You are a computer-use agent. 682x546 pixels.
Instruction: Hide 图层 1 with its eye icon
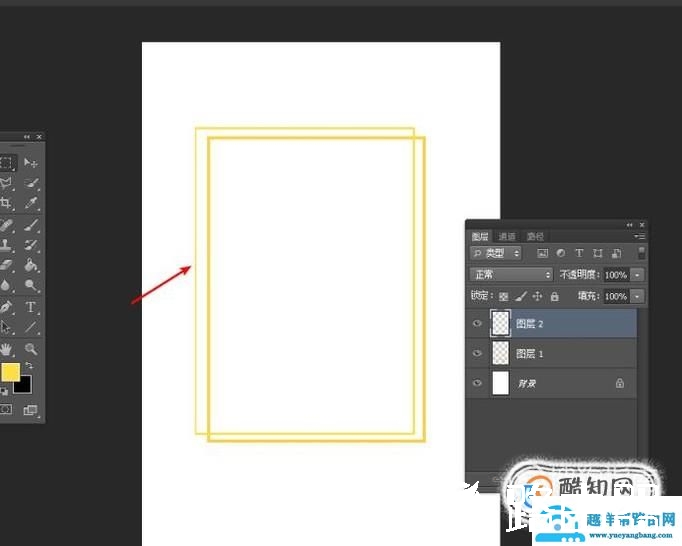(477, 353)
